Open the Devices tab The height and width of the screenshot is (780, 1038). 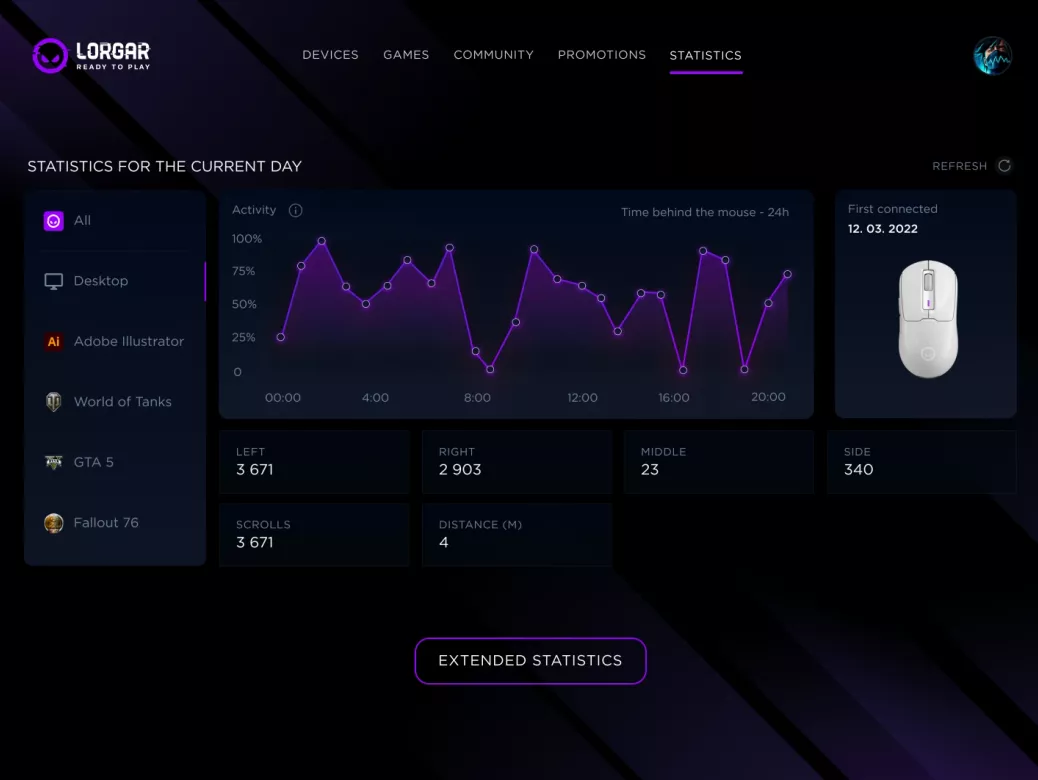(330, 55)
